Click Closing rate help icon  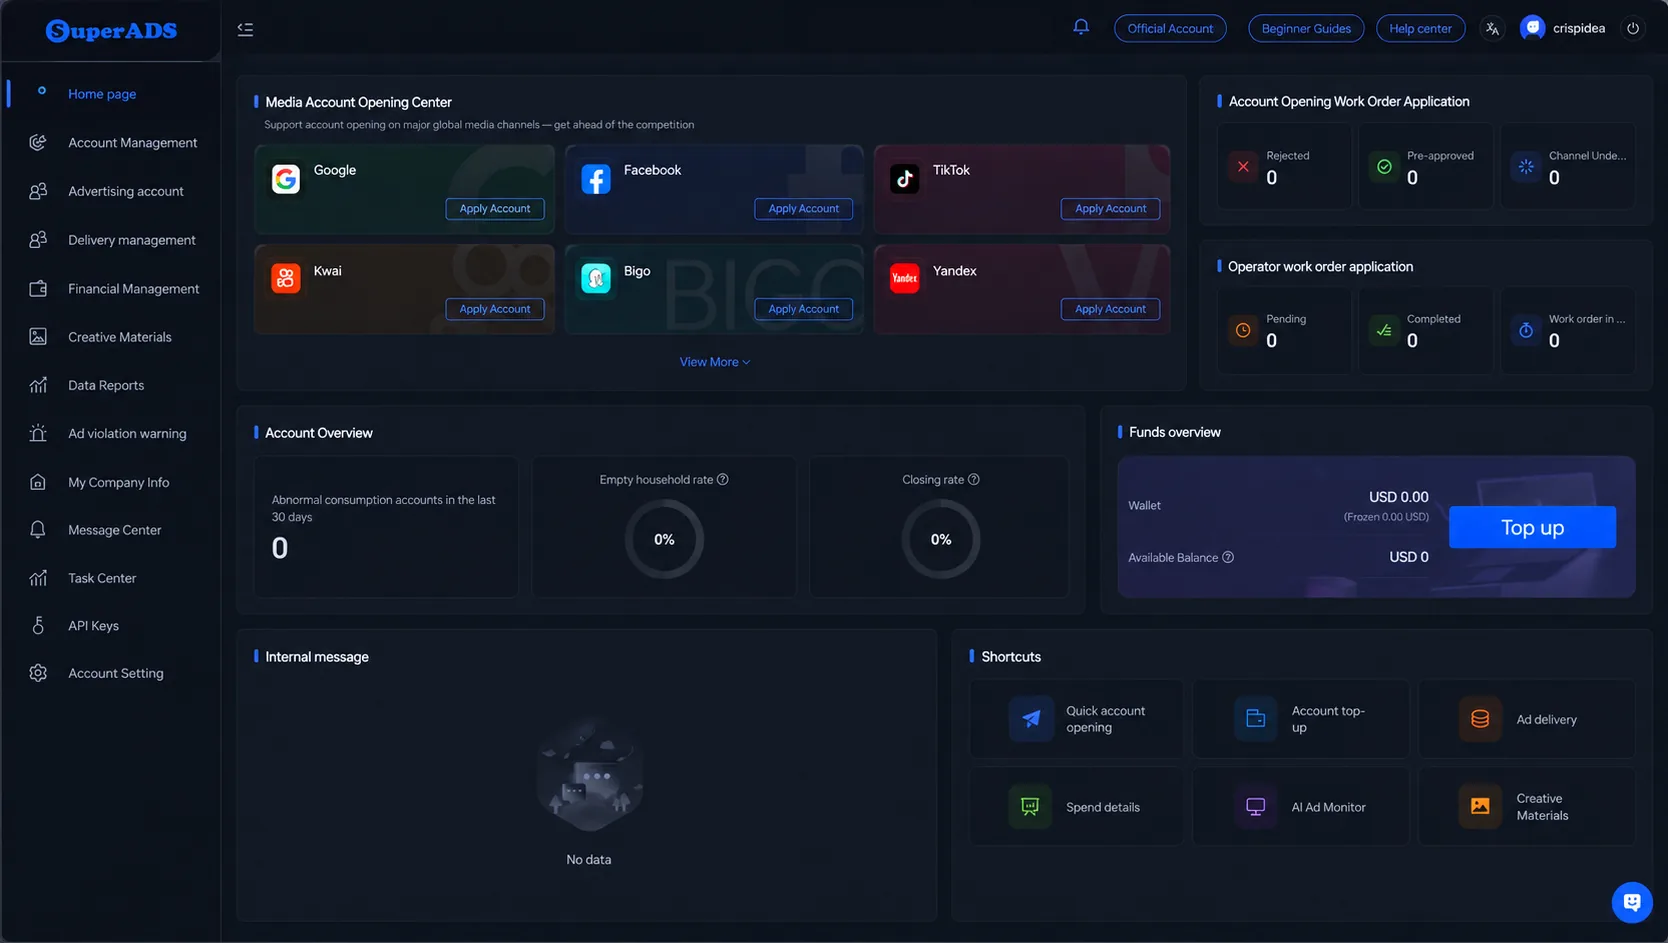pyautogui.click(x=974, y=480)
